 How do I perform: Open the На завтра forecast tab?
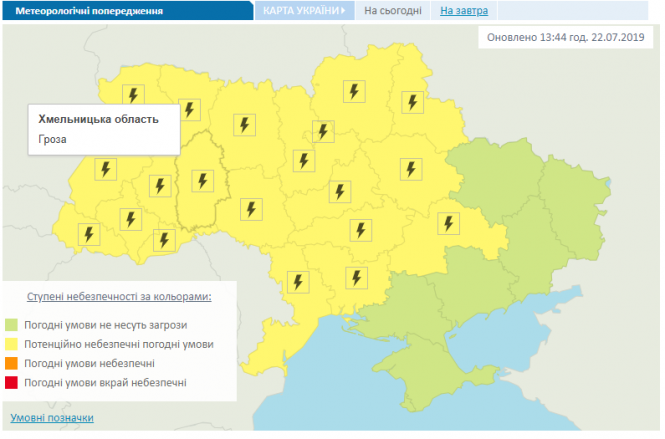tap(461, 11)
